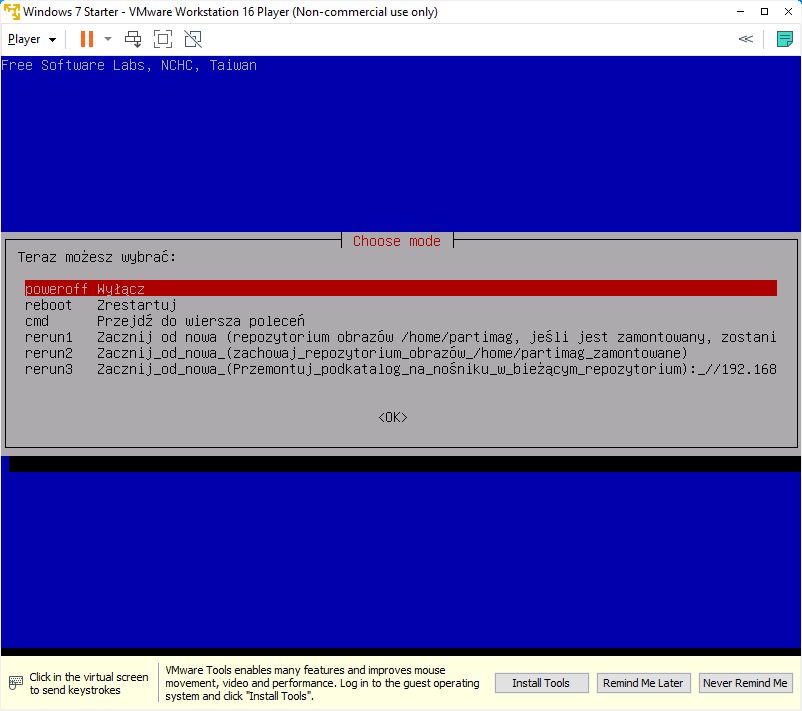Toggle Unity mode icon
The height and width of the screenshot is (711, 802).
click(x=193, y=39)
